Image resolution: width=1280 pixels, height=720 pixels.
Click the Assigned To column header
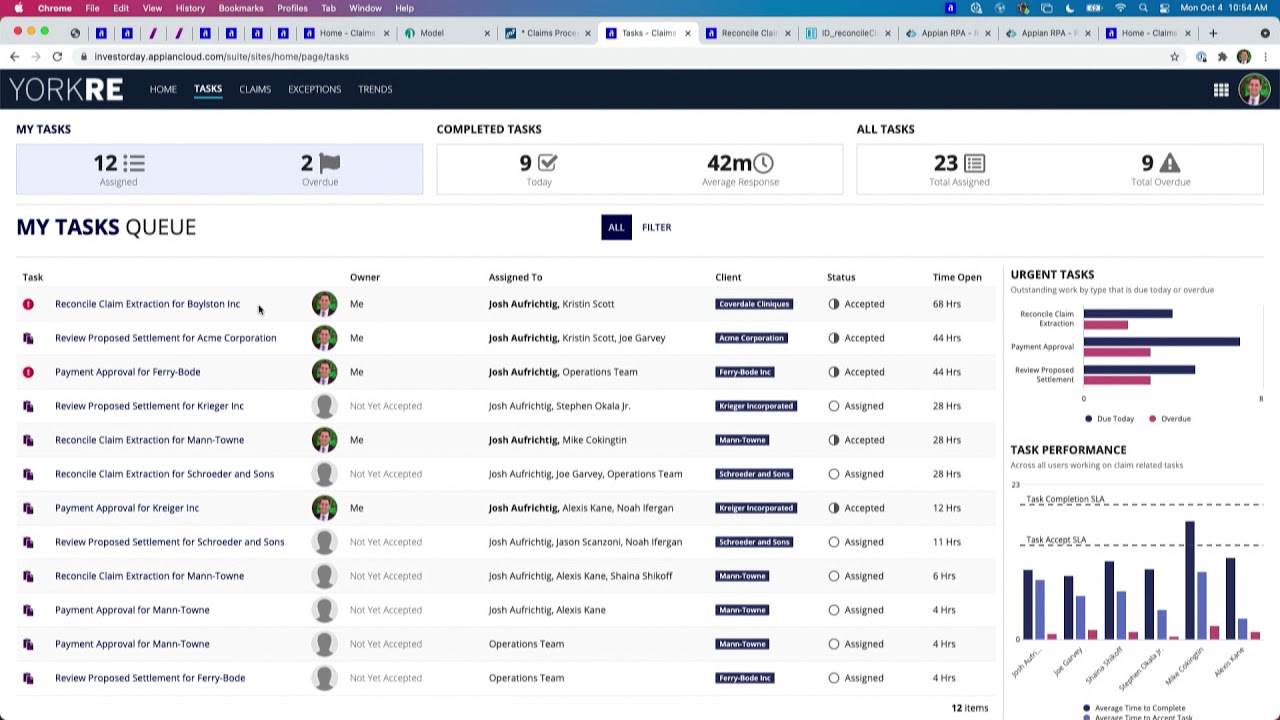[x=515, y=277]
